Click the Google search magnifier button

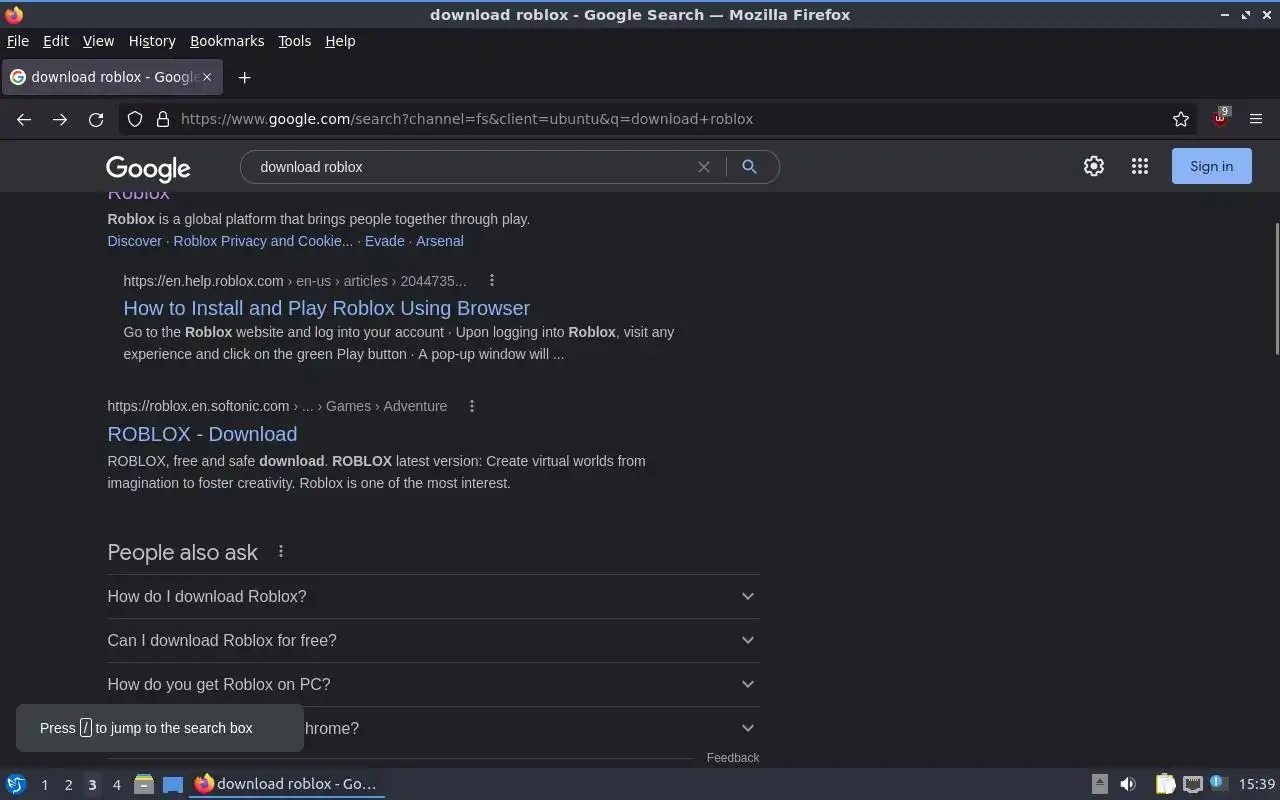coord(749,167)
